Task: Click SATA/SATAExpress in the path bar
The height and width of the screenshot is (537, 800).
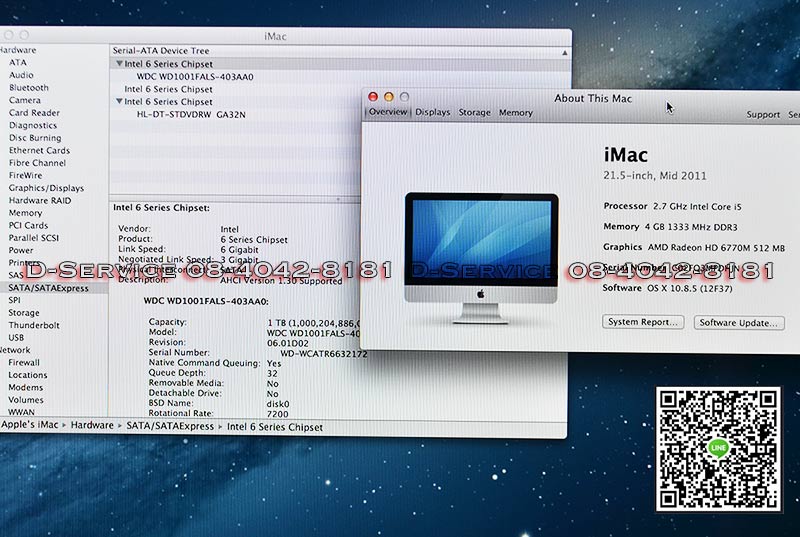Action: coord(170,426)
